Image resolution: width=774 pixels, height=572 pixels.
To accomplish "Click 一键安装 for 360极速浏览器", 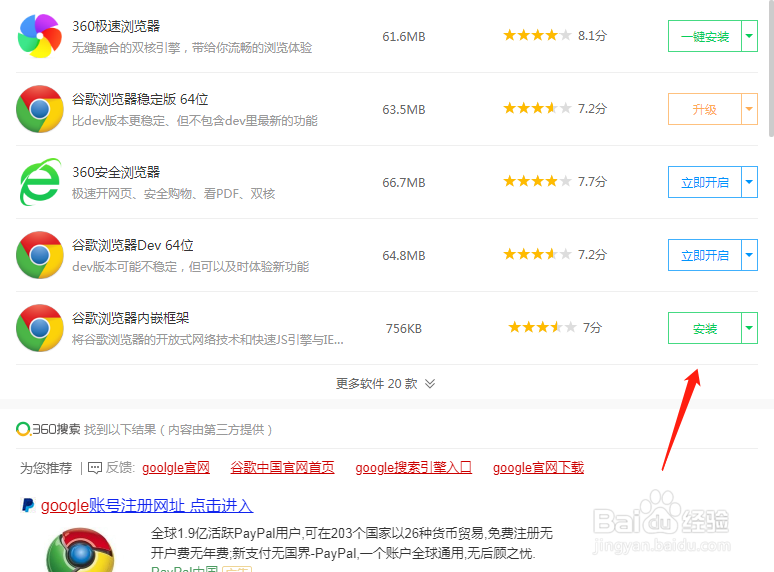I will tap(705, 36).
